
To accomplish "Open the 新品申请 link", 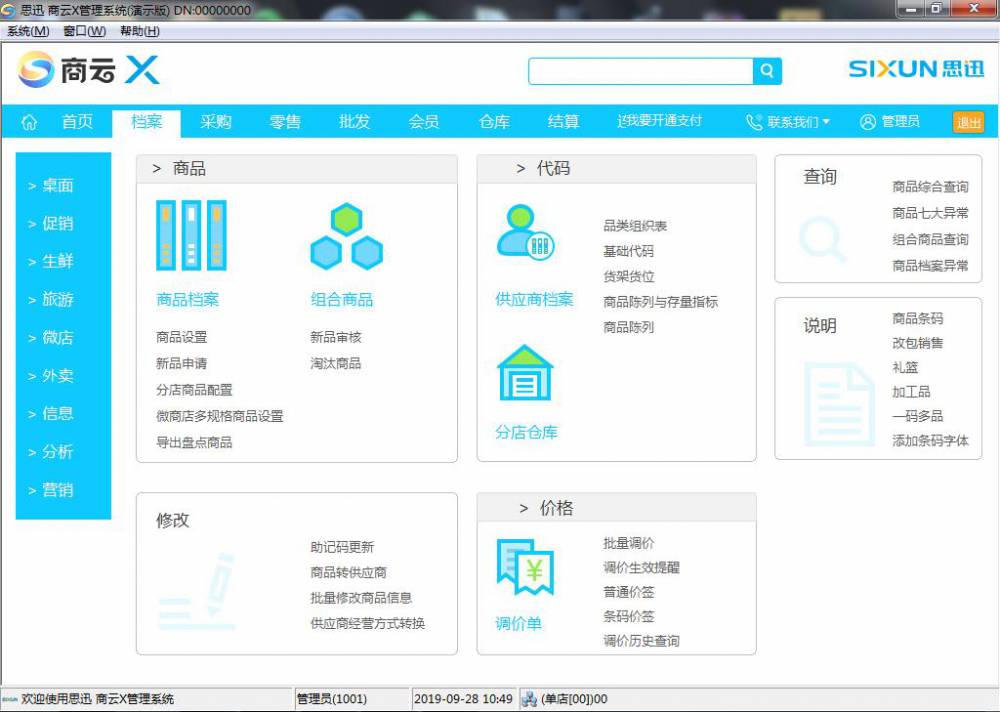I will (x=182, y=364).
